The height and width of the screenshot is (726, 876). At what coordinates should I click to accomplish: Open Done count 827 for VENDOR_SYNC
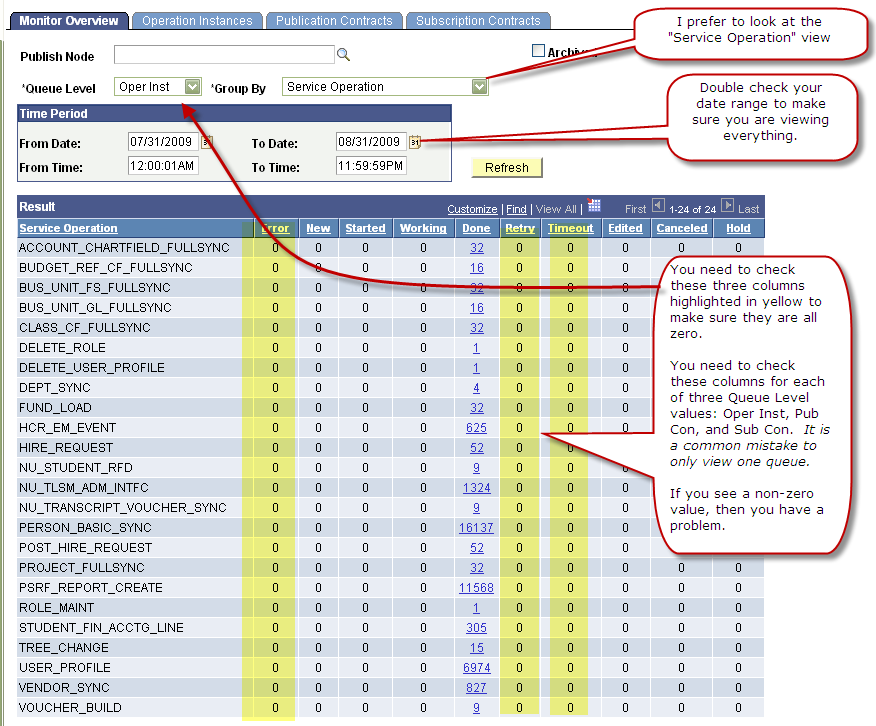(x=477, y=688)
